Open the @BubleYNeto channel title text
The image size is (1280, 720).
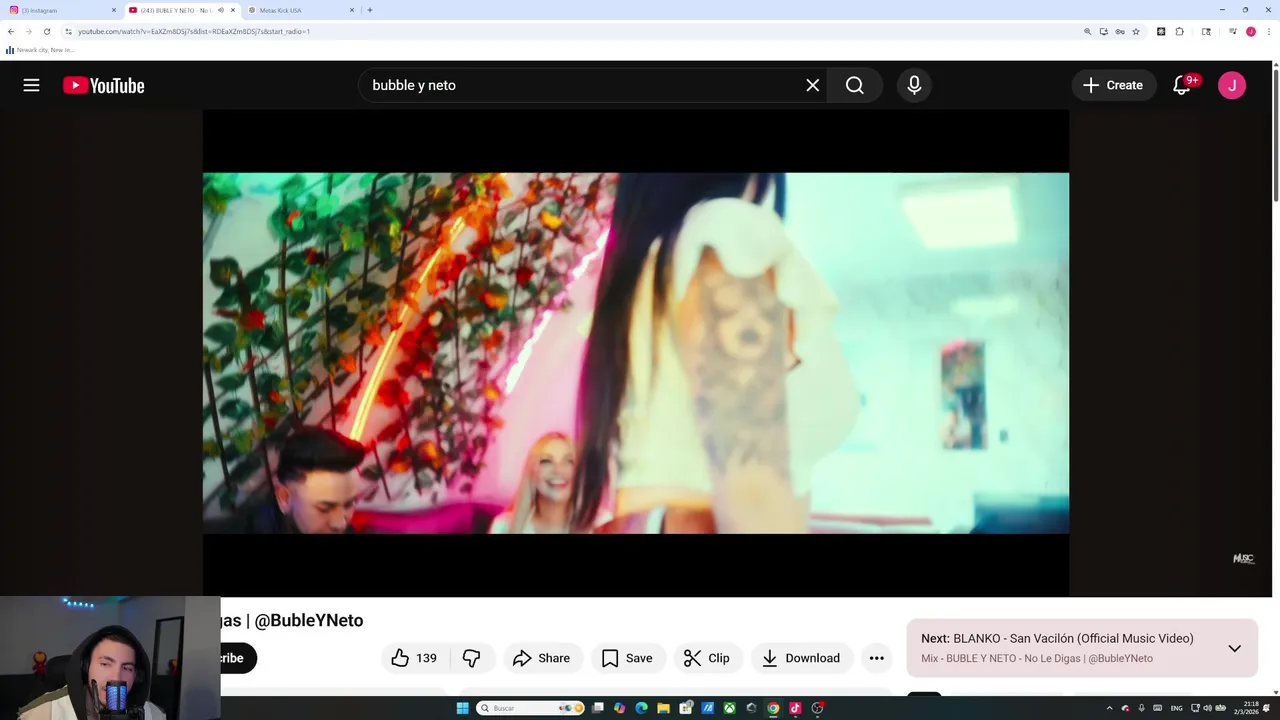[309, 620]
